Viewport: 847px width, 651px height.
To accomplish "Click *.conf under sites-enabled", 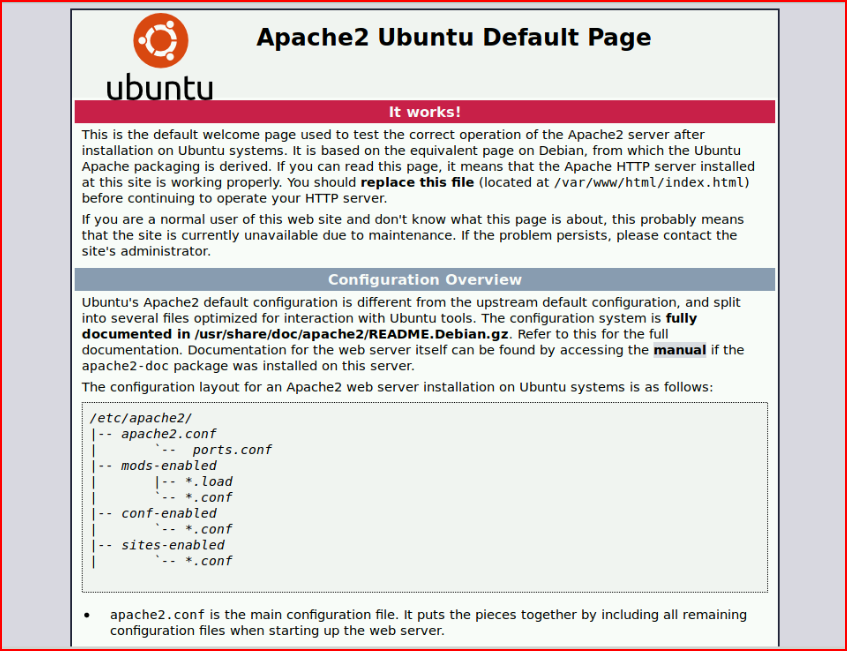I will 209,561.
